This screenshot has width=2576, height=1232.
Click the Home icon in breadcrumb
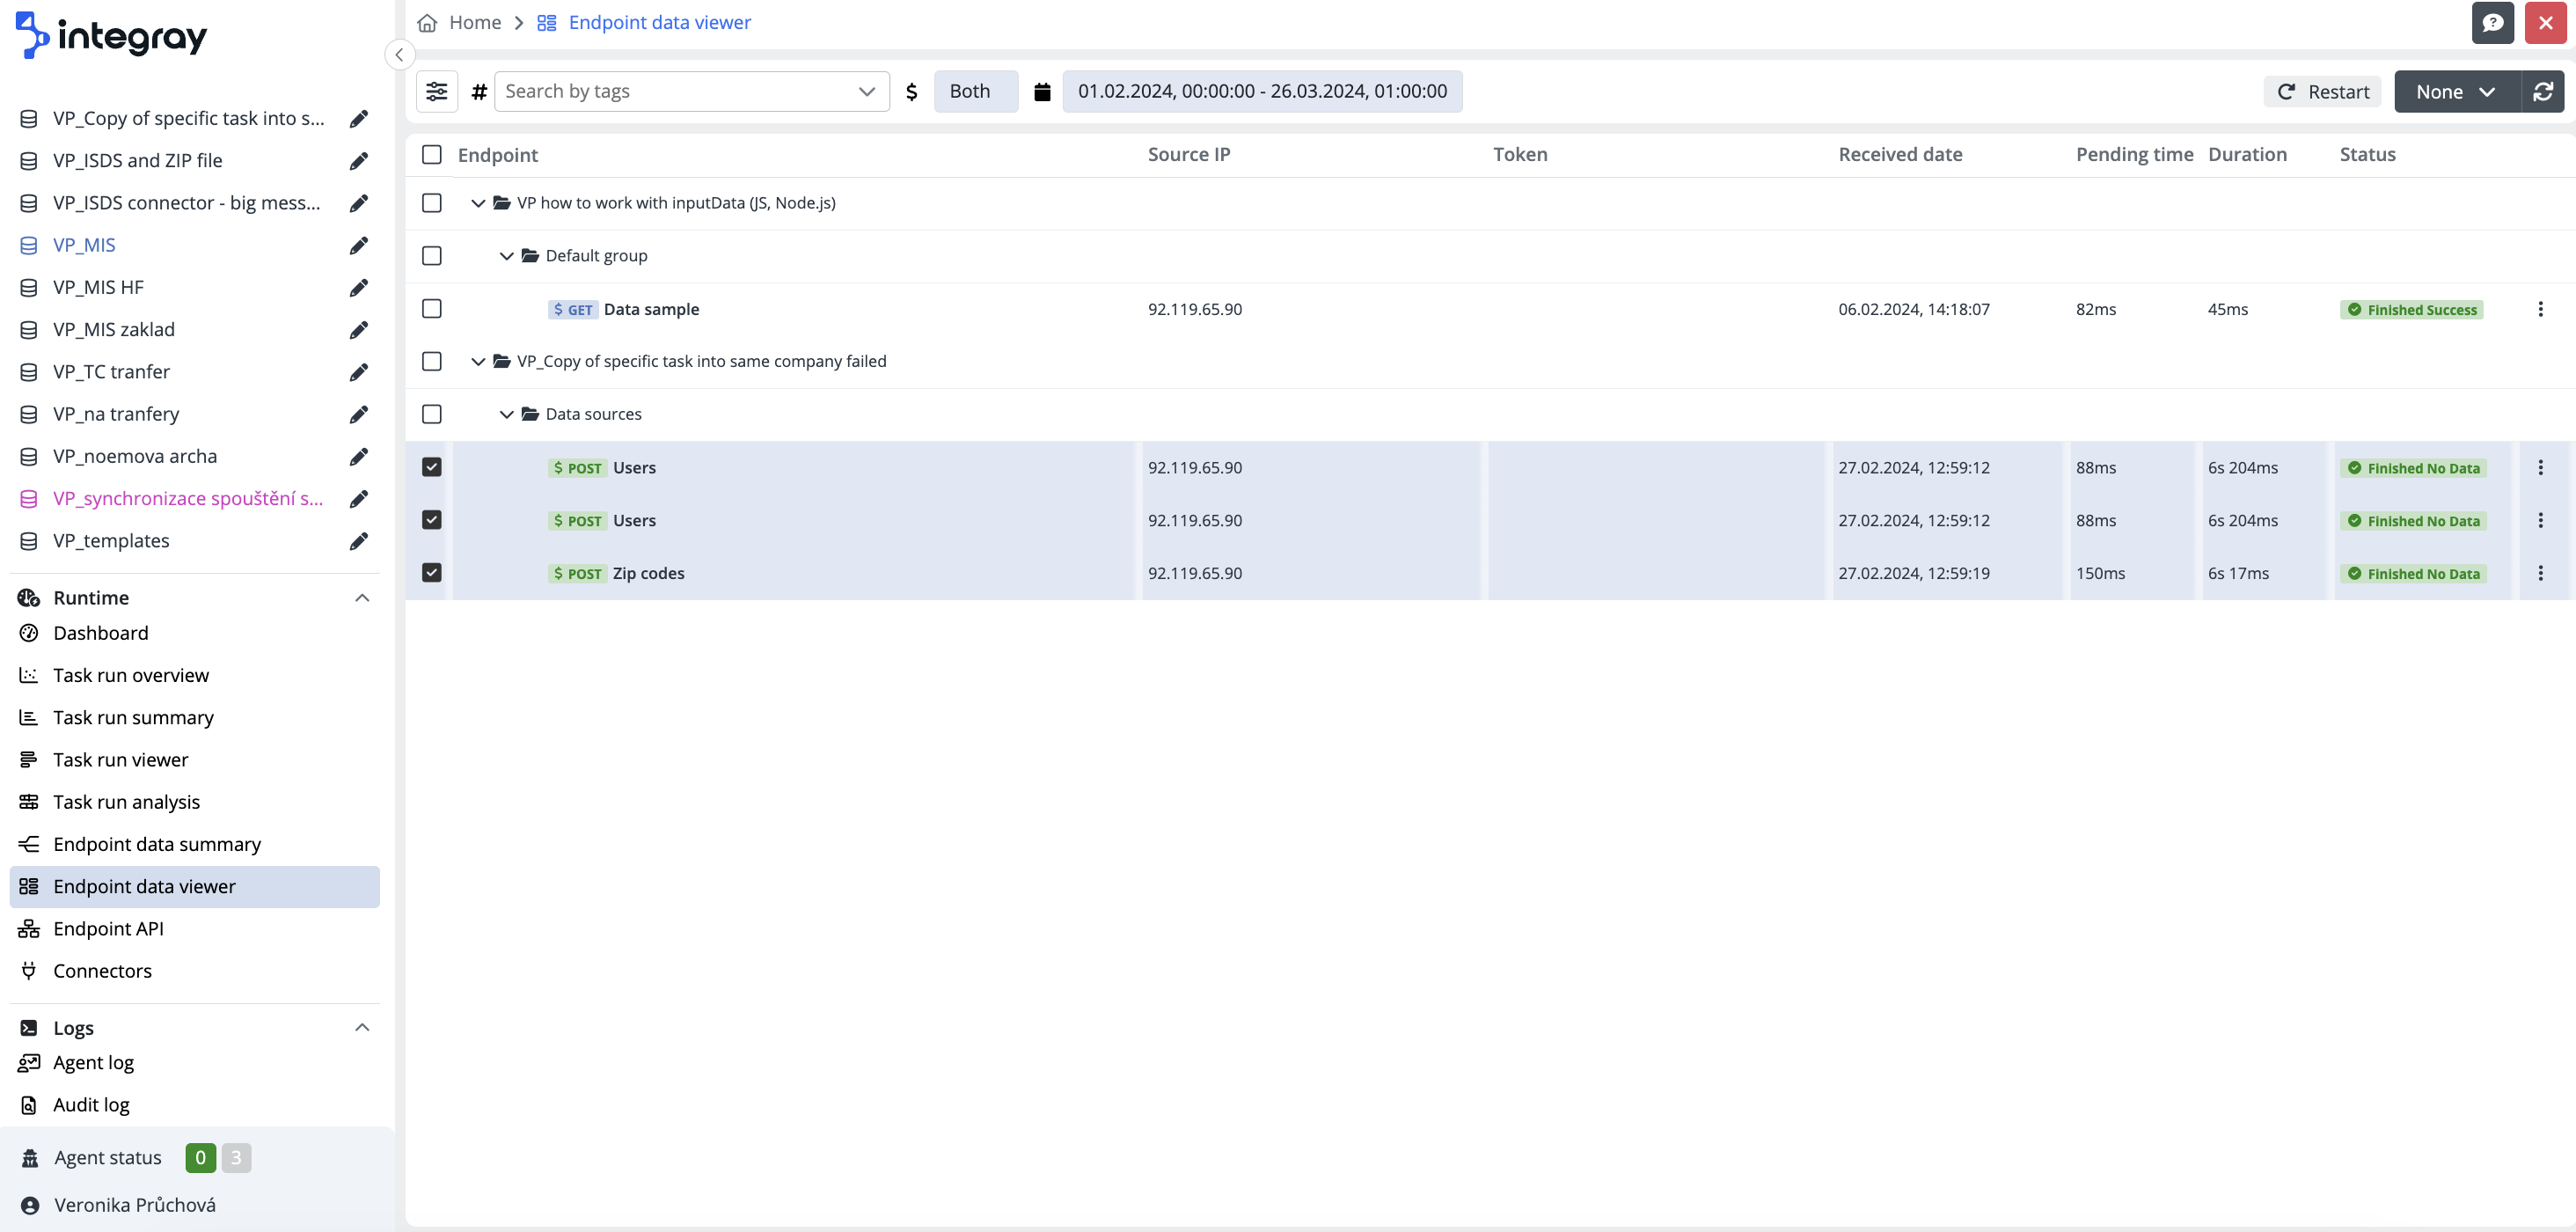point(427,22)
